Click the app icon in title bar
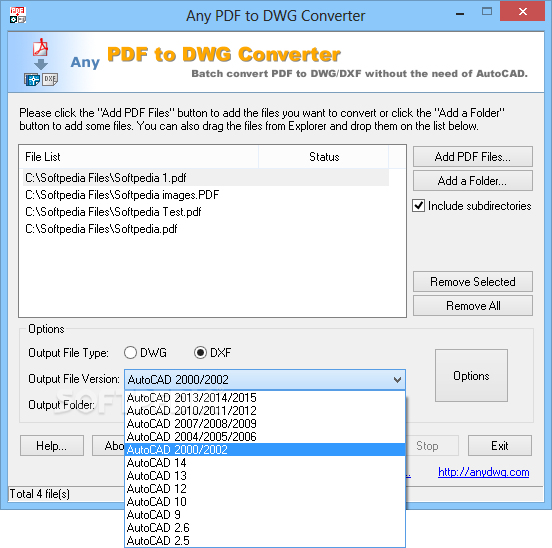Image resolution: width=552 pixels, height=548 pixels. (18, 15)
